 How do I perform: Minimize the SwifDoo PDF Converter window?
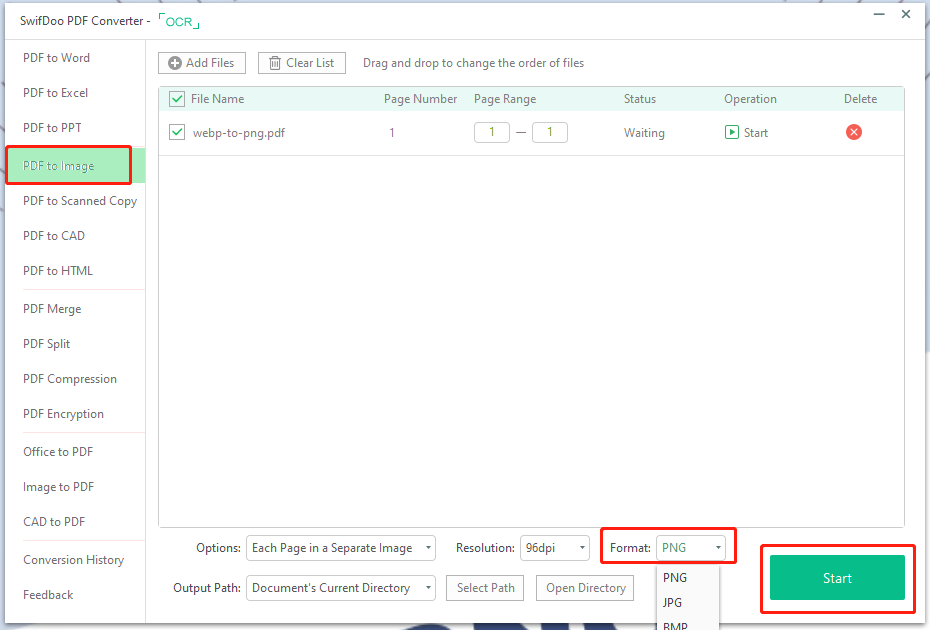pos(879,14)
